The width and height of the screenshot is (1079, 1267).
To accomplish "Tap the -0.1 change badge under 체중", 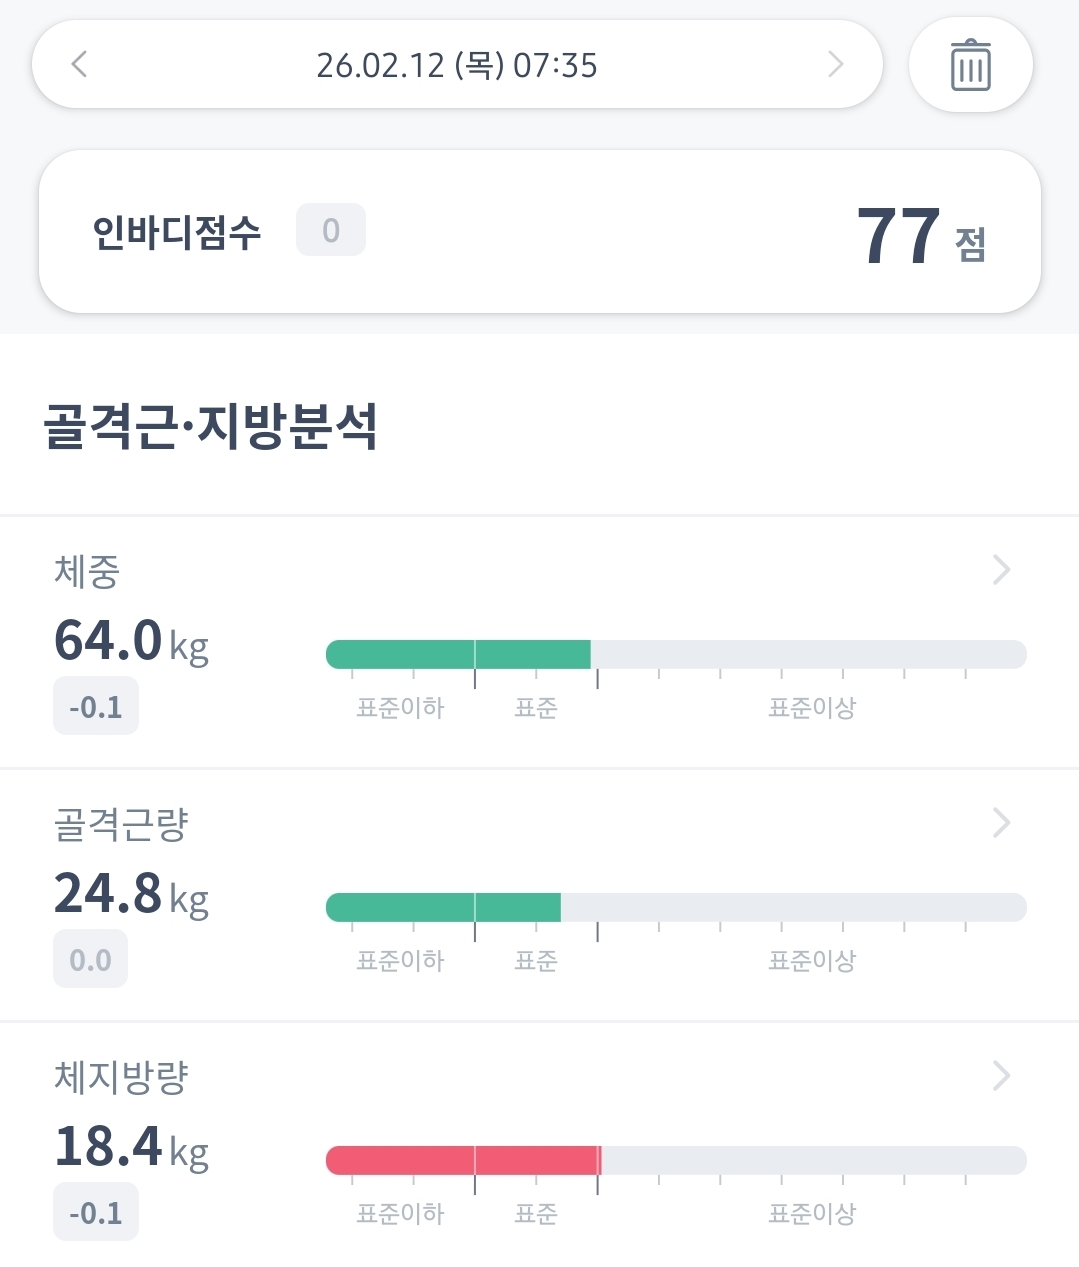I will pyautogui.click(x=95, y=708).
